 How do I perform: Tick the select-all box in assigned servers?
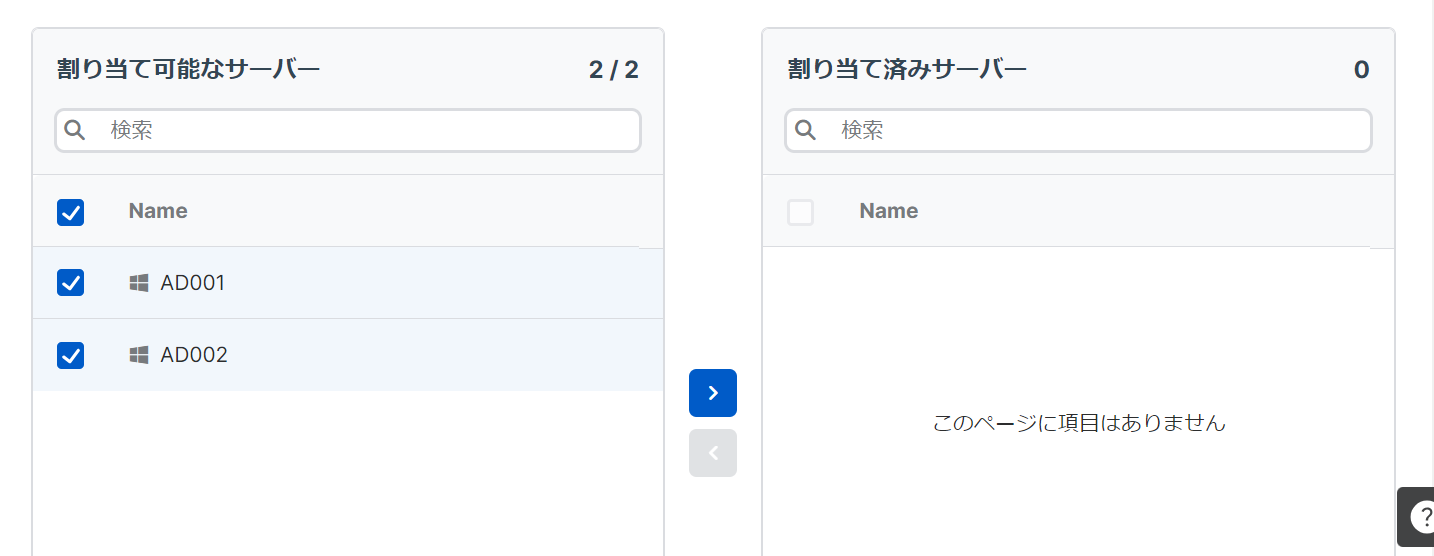point(800,212)
